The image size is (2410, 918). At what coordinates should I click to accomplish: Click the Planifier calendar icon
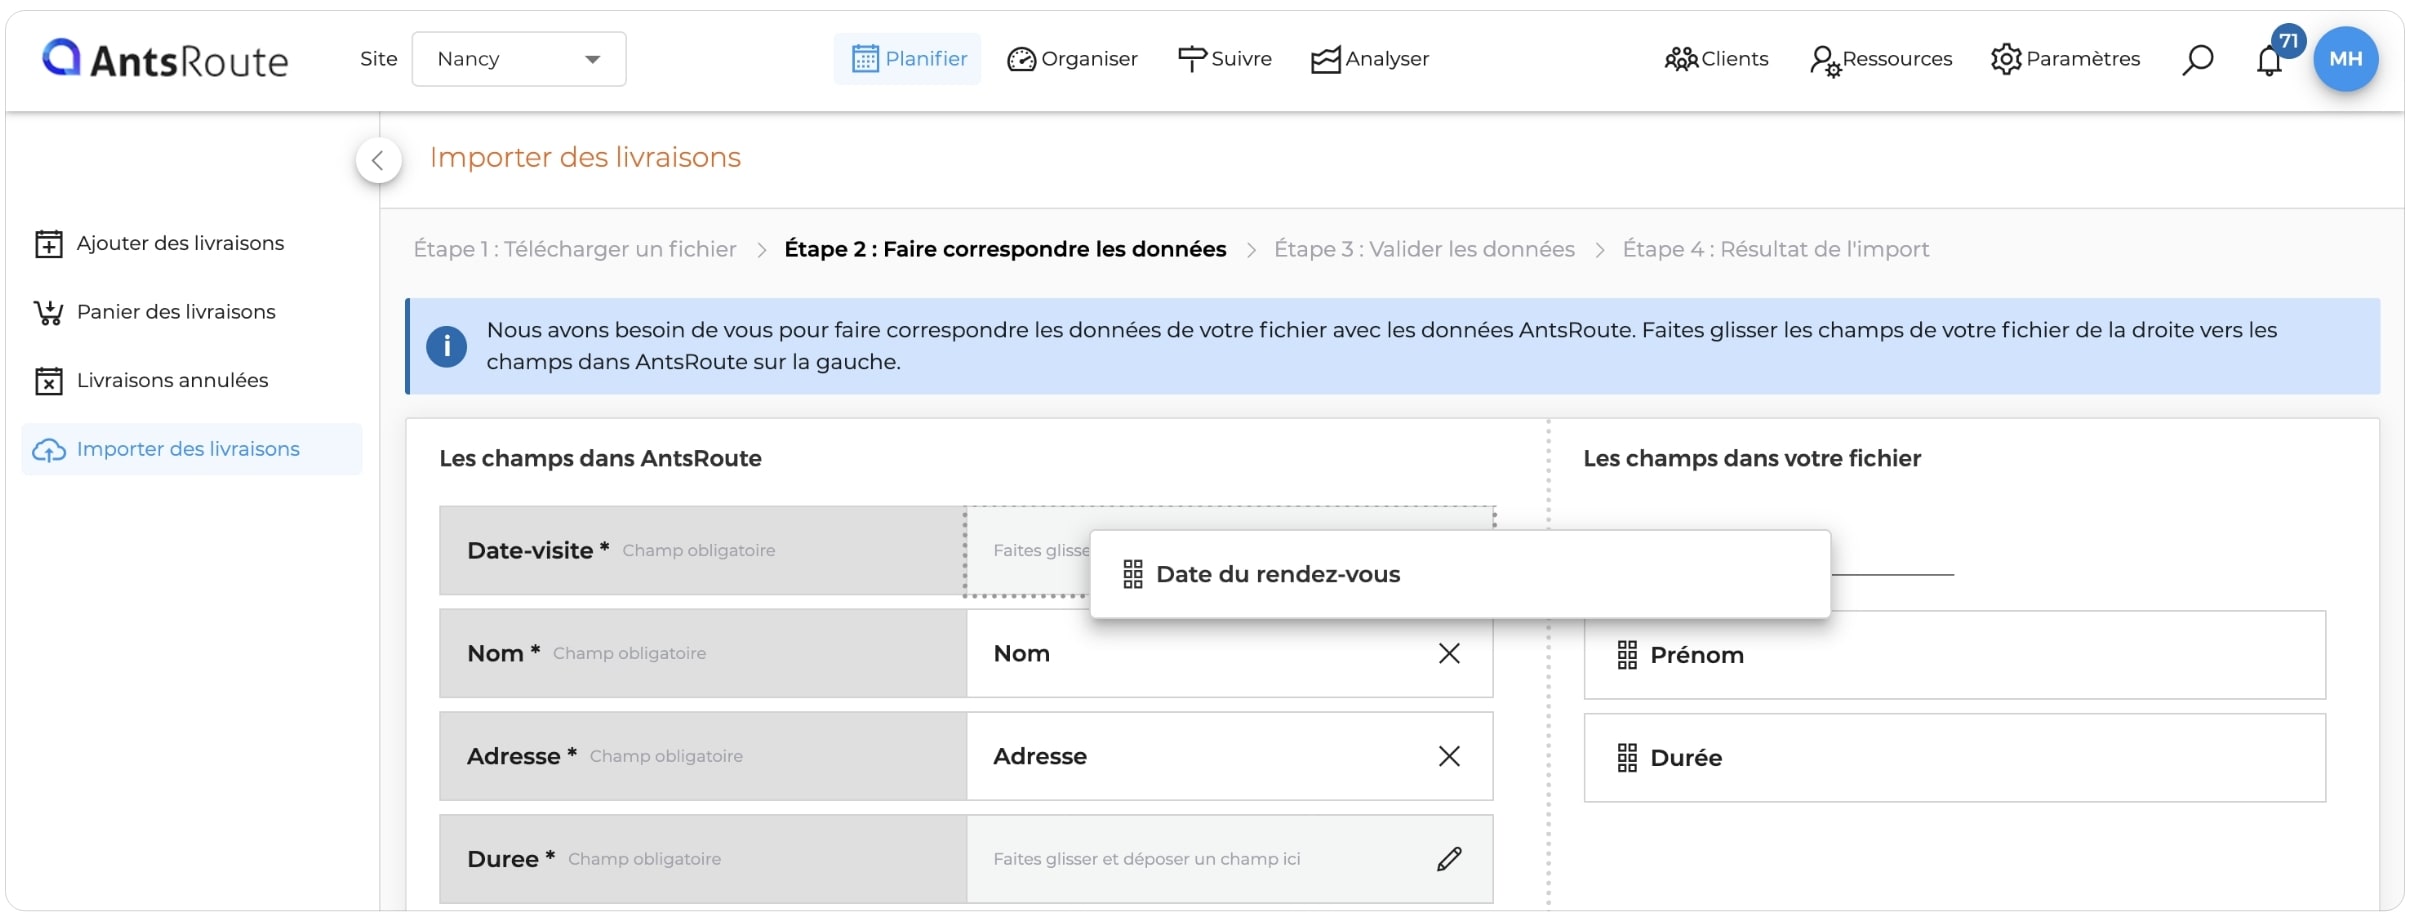tap(865, 59)
